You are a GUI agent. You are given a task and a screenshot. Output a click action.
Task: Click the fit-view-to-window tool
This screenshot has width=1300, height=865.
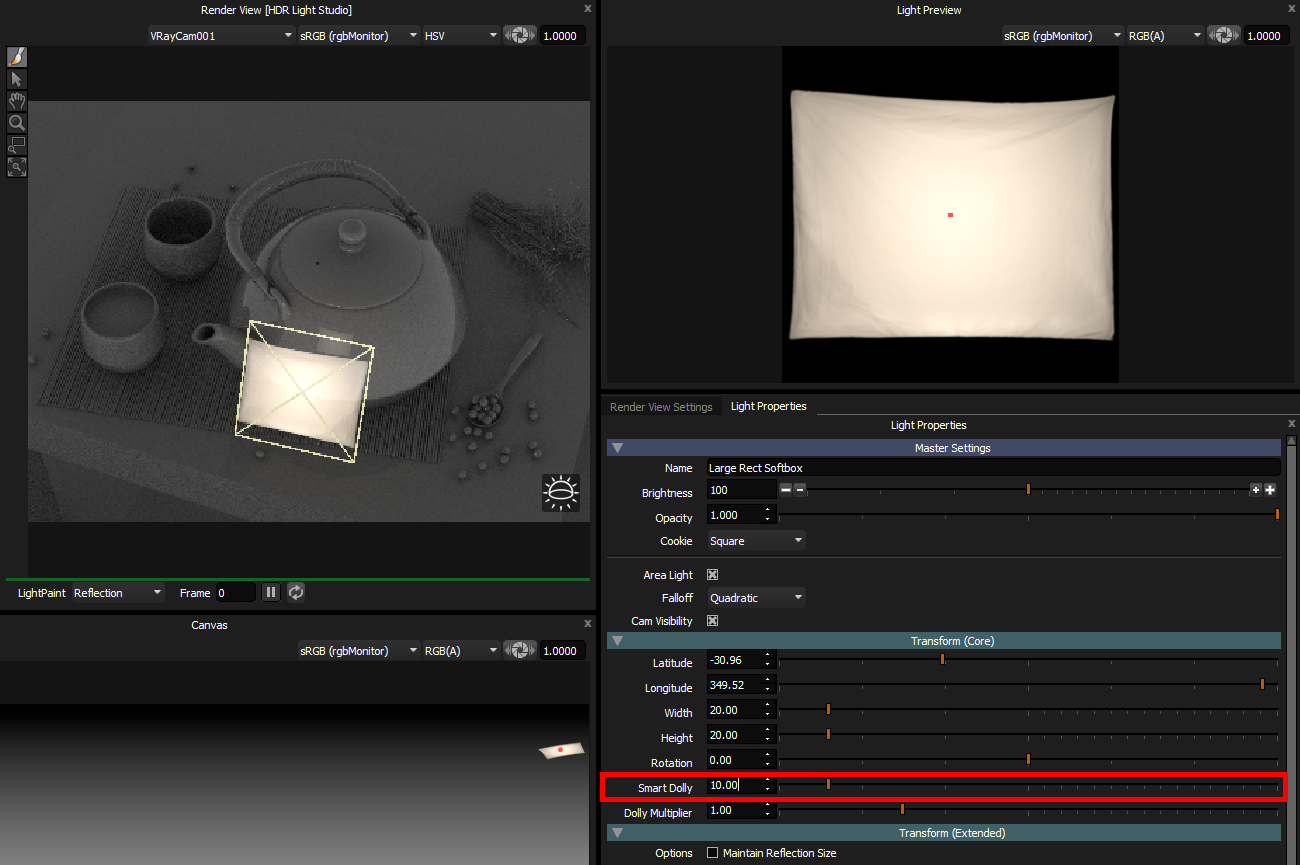[17, 167]
